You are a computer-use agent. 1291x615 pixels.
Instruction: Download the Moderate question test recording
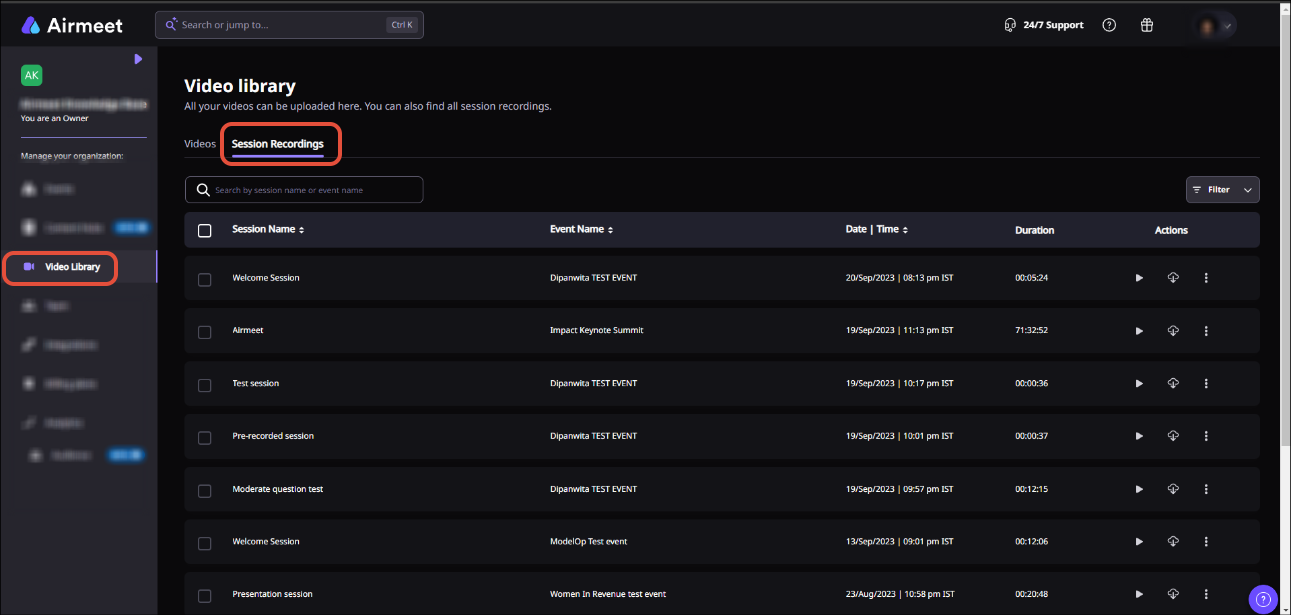click(x=1173, y=489)
